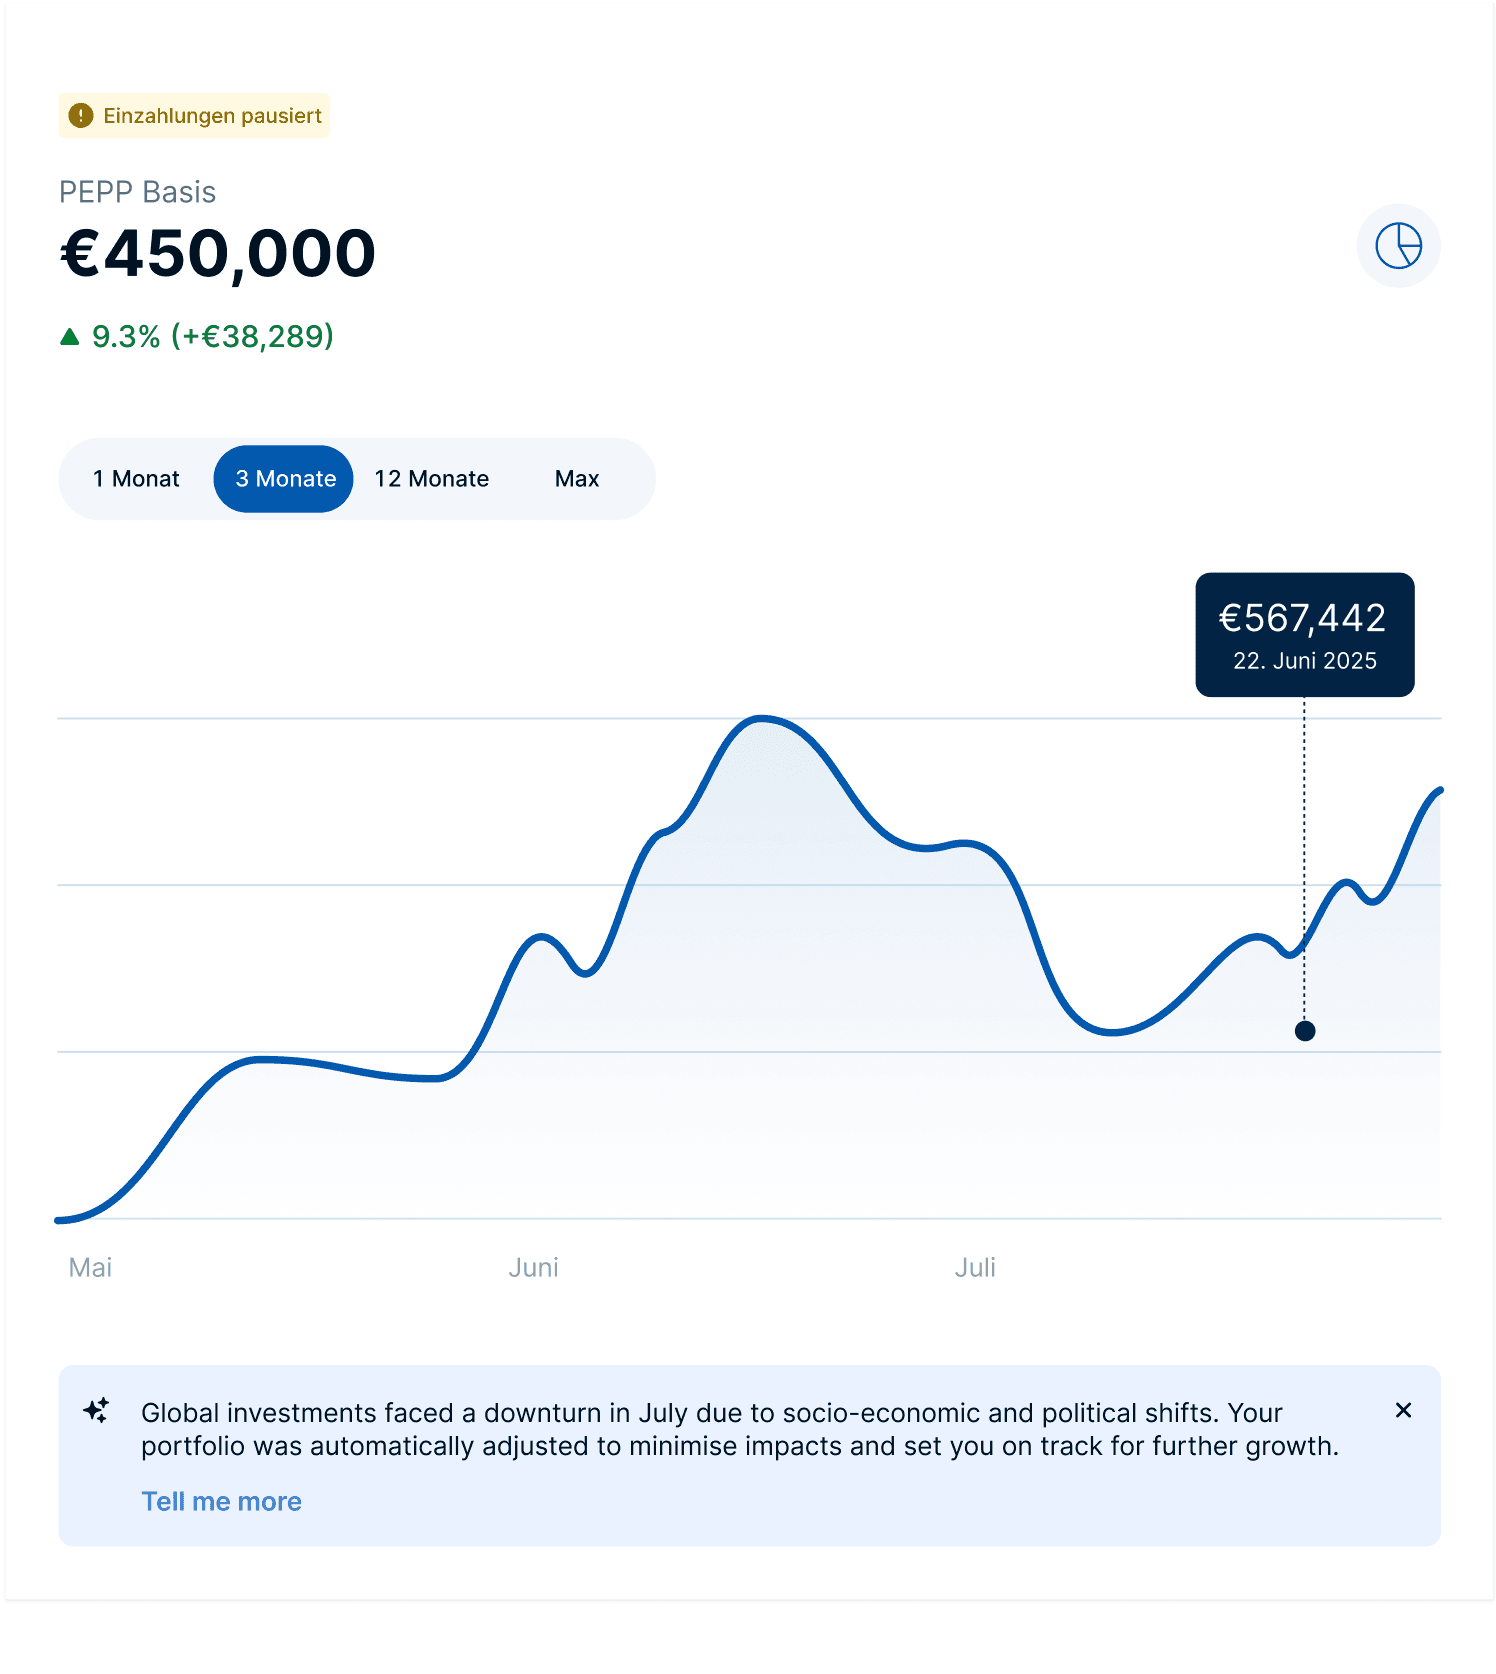The image size is (1496, 1674).
Task: Click the Juni axis label
Action: tap(533, 1267)
